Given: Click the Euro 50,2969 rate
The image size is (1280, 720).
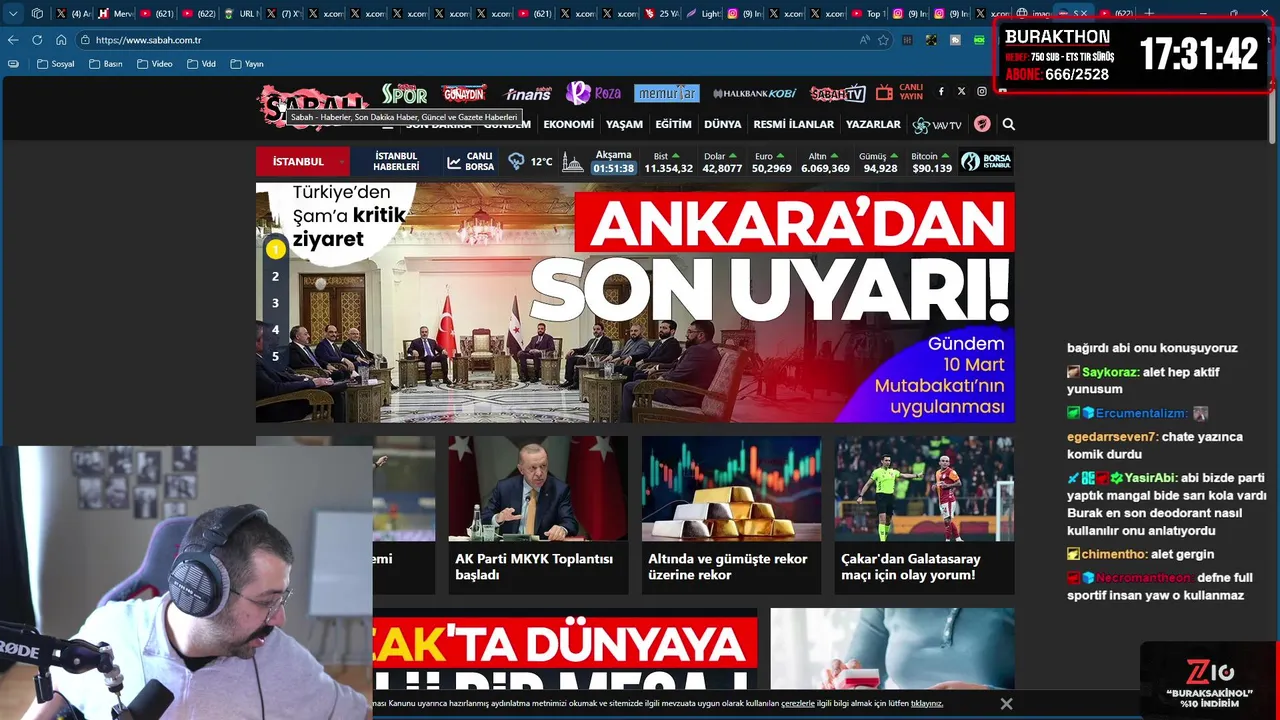Looking at the screenshot, I should (772, 162).
